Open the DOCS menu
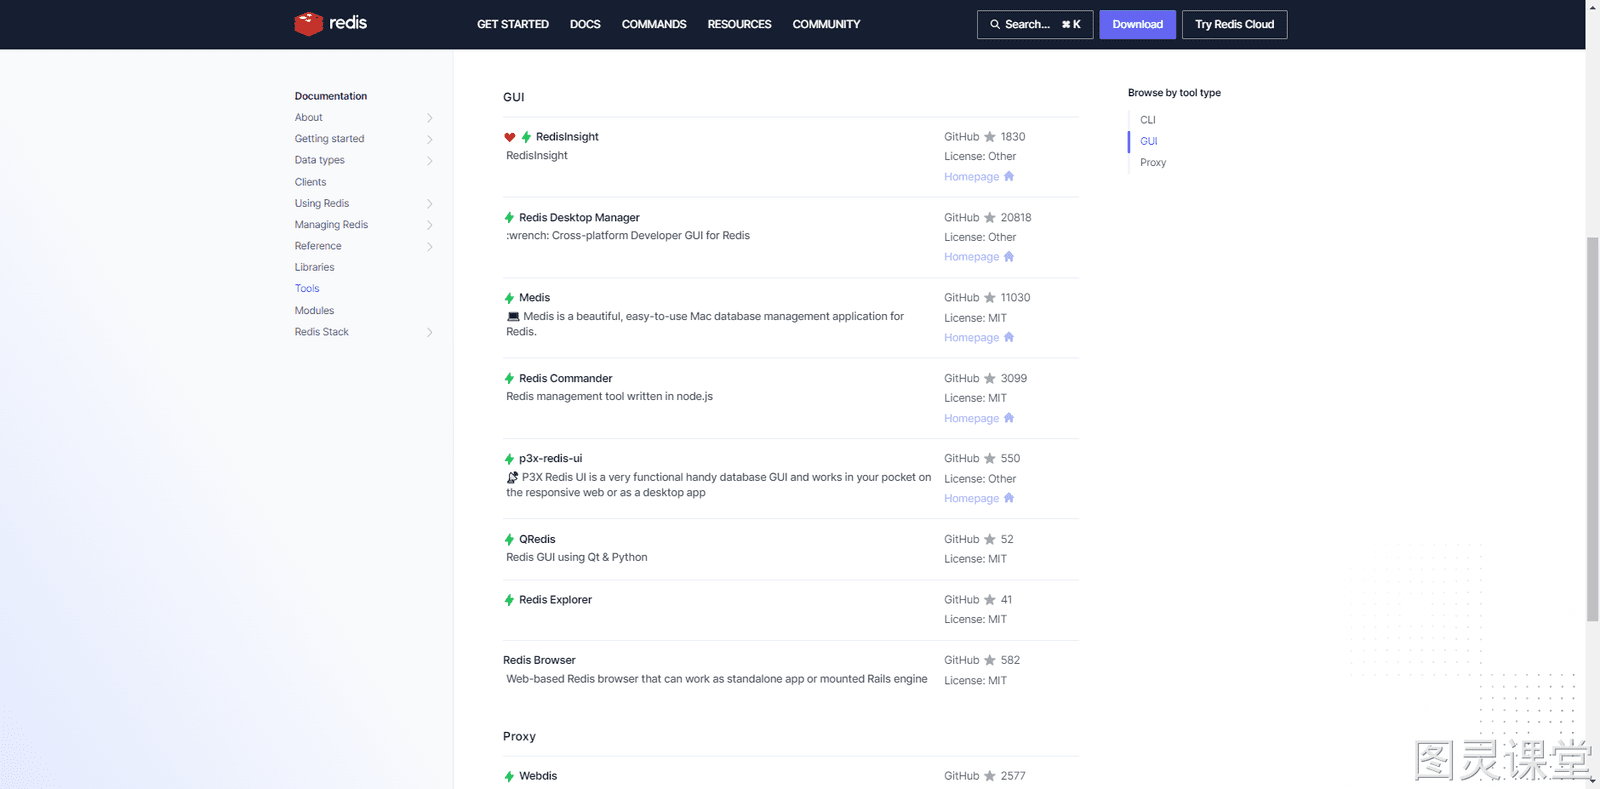1600x789 pixels. 585,24
